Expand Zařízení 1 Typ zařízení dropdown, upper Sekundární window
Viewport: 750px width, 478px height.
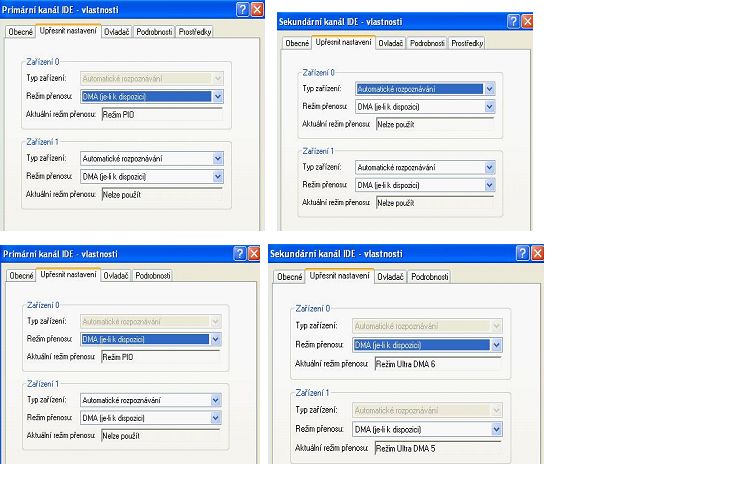(x=489, y=167)
